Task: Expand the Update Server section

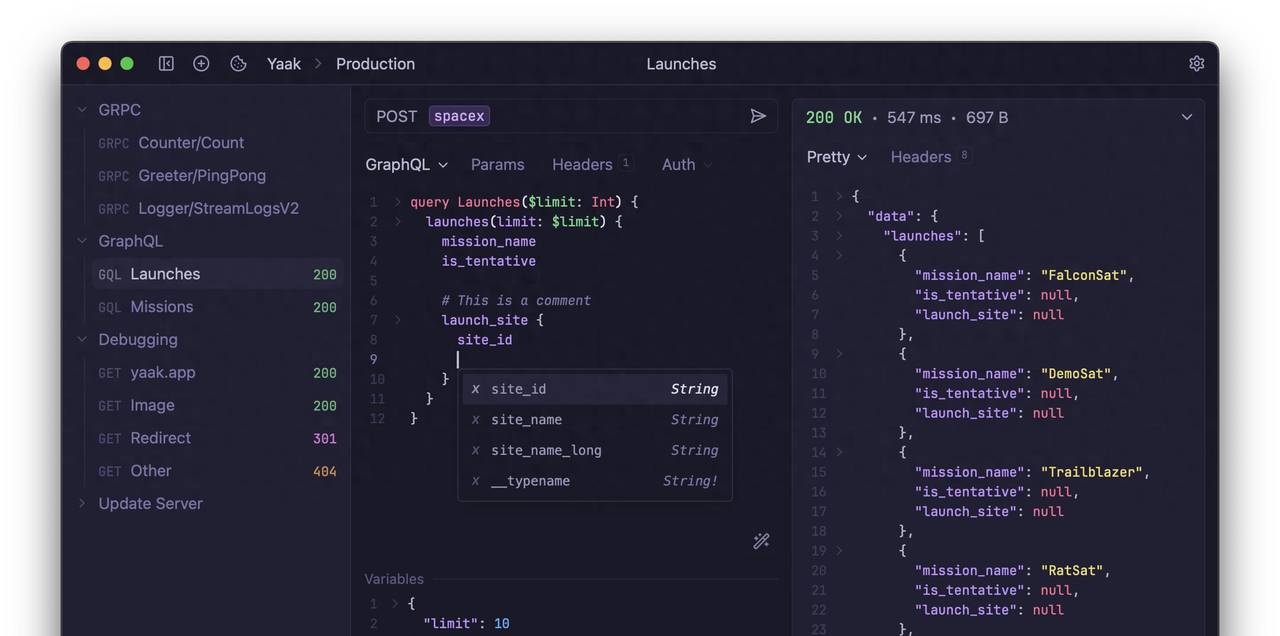Action: [x=82, y=503]
